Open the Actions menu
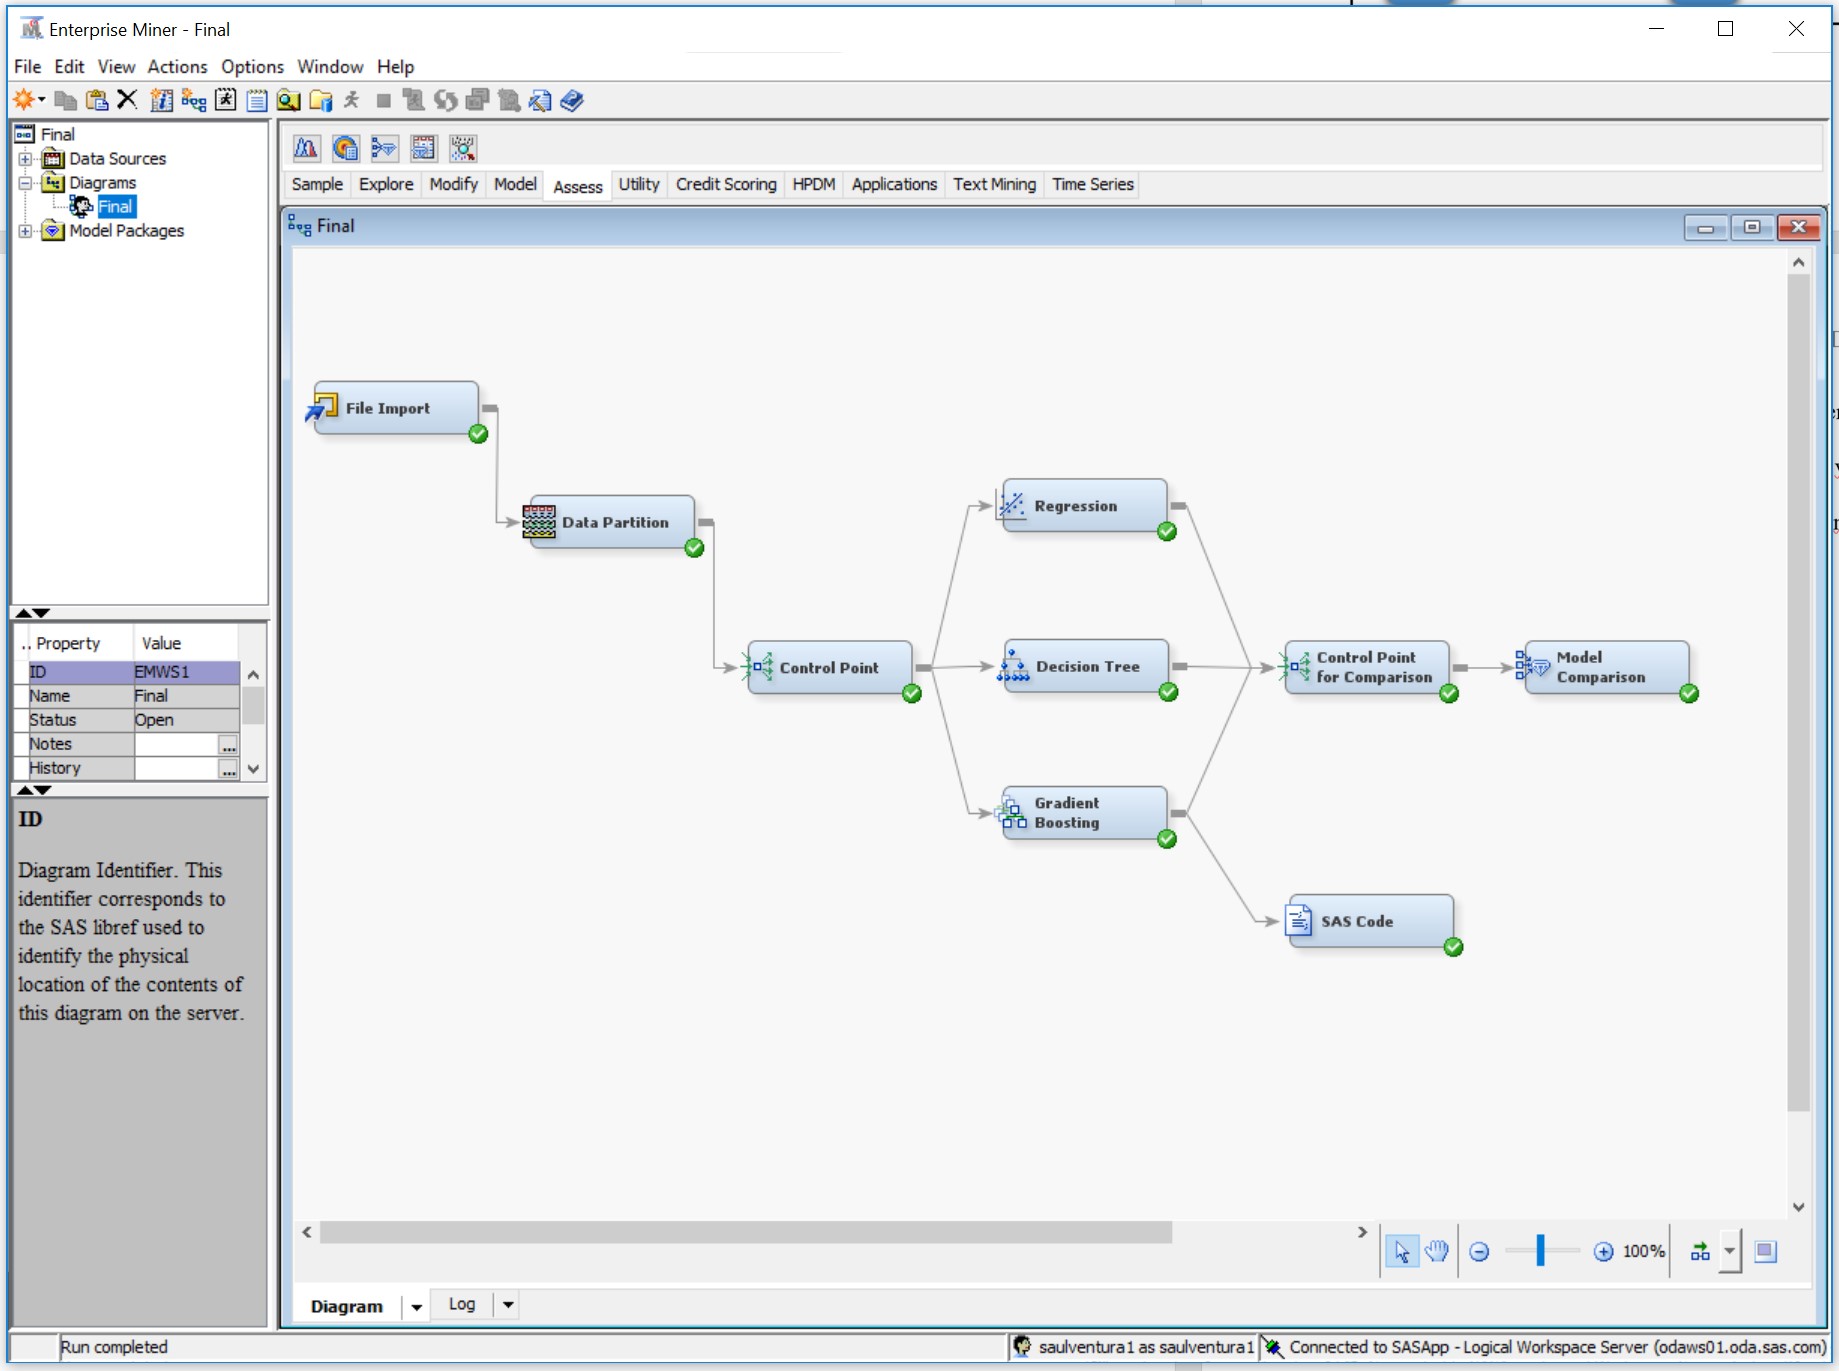Viewport: 1839px width, 1371px height. click(x=177, y=67)
